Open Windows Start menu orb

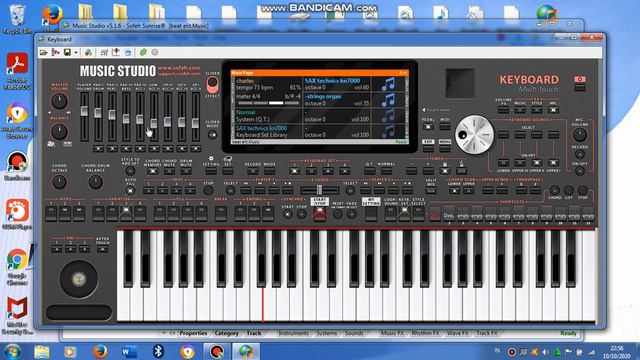(x=13, y=351)
